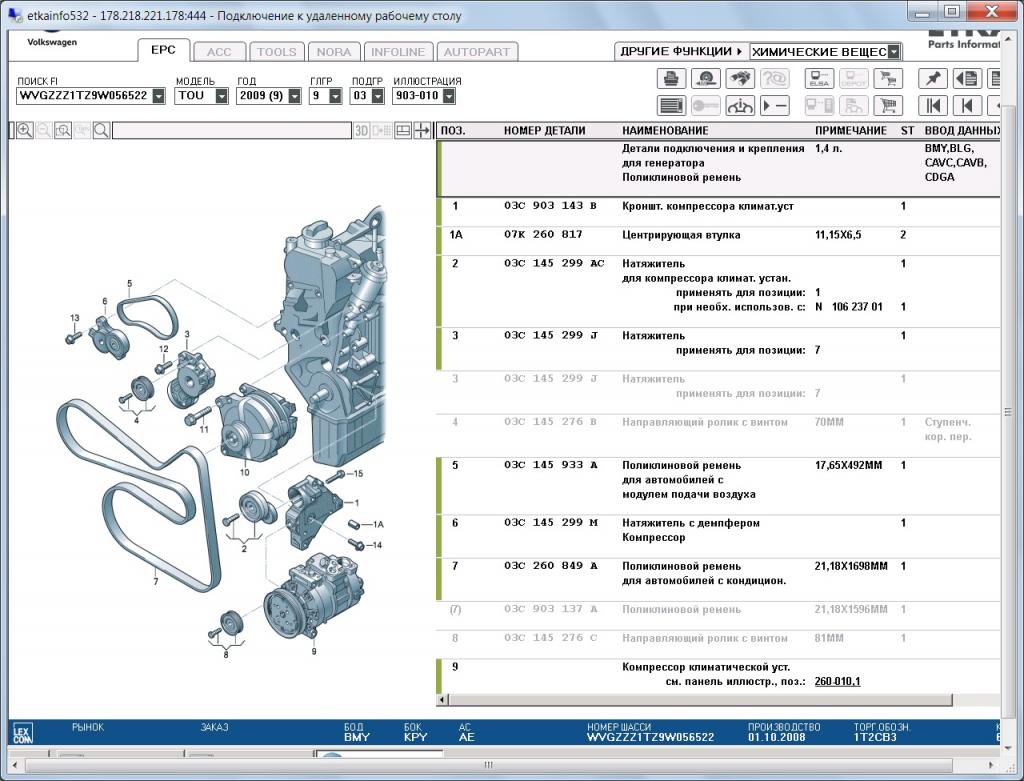The height and width of the screenshot is (781, 1024).
Task: Expand the МОДЕЛЬ dropdown showing TOU
Action: [x=222, y=96]
